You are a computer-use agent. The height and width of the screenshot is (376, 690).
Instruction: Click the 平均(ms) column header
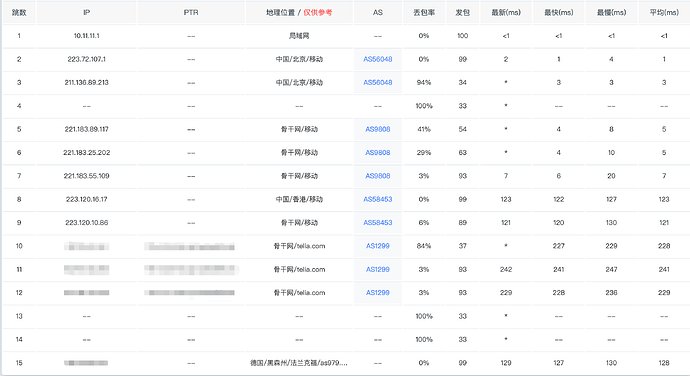[x=664, y=12]
